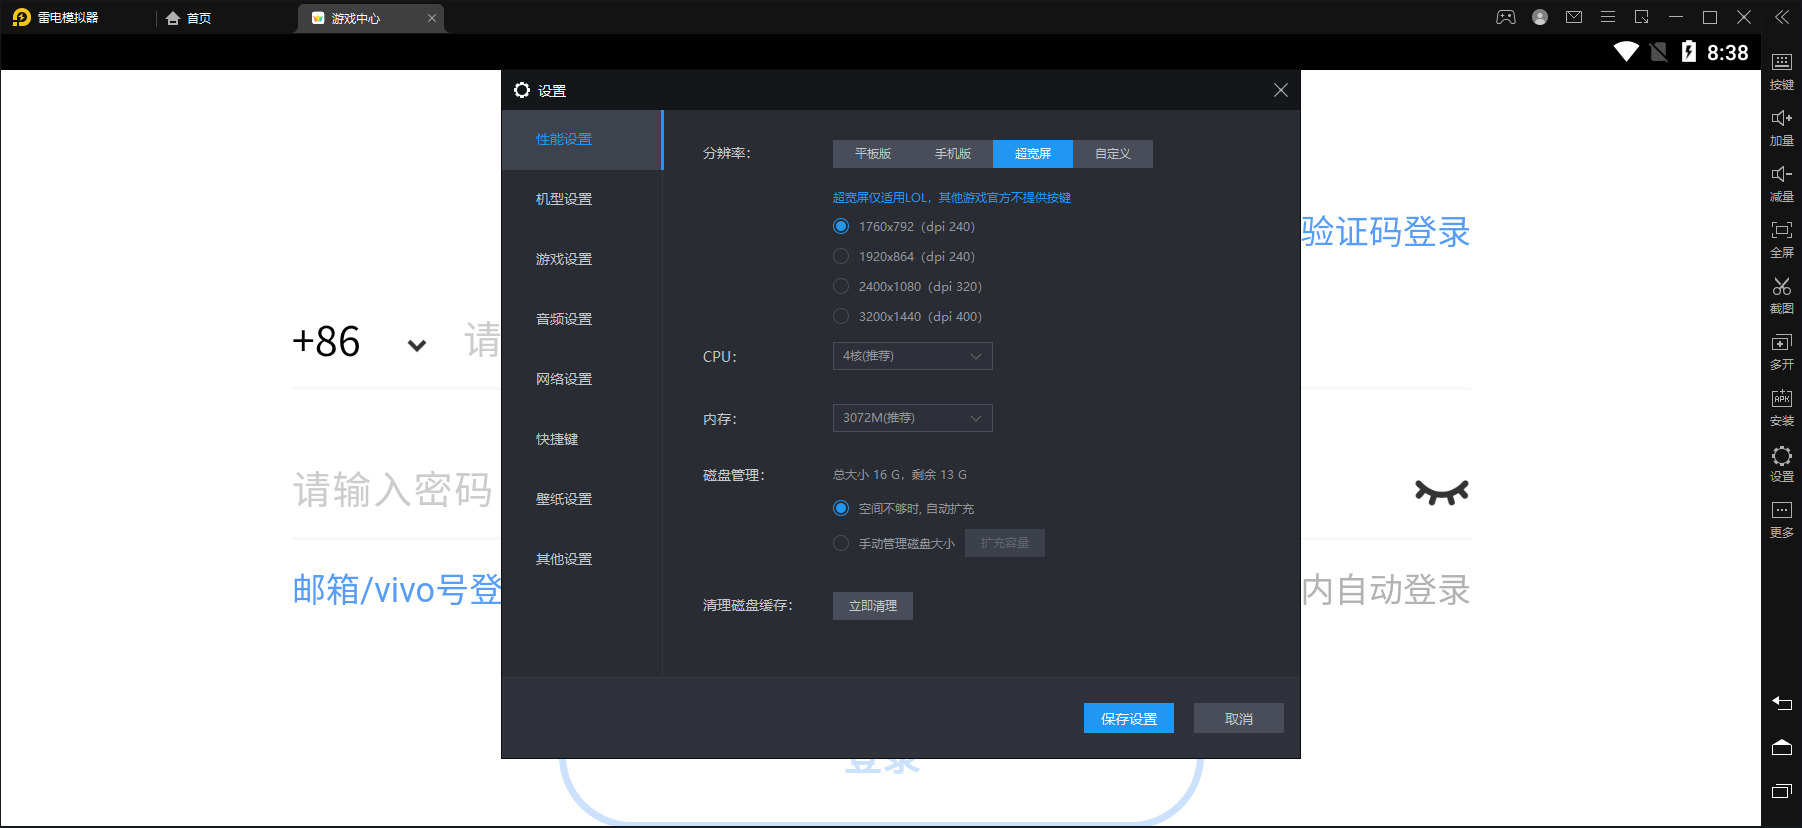1802x828 pixels.
Task: Expand the +86 country code selector
Action: (416, 345)
